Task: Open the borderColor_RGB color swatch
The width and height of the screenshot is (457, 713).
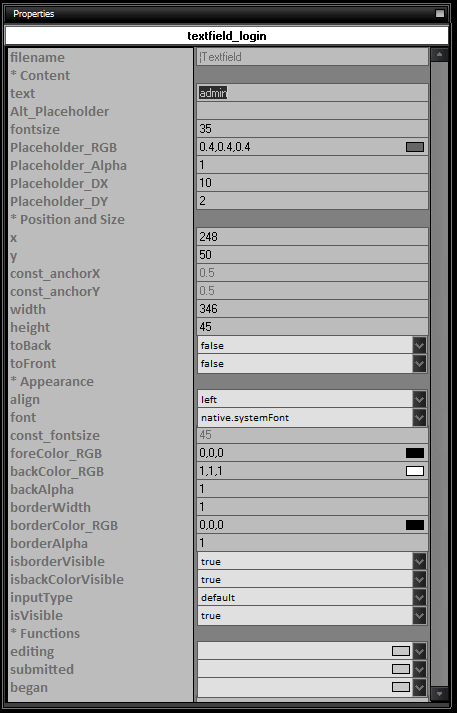Action: [415, 525]
